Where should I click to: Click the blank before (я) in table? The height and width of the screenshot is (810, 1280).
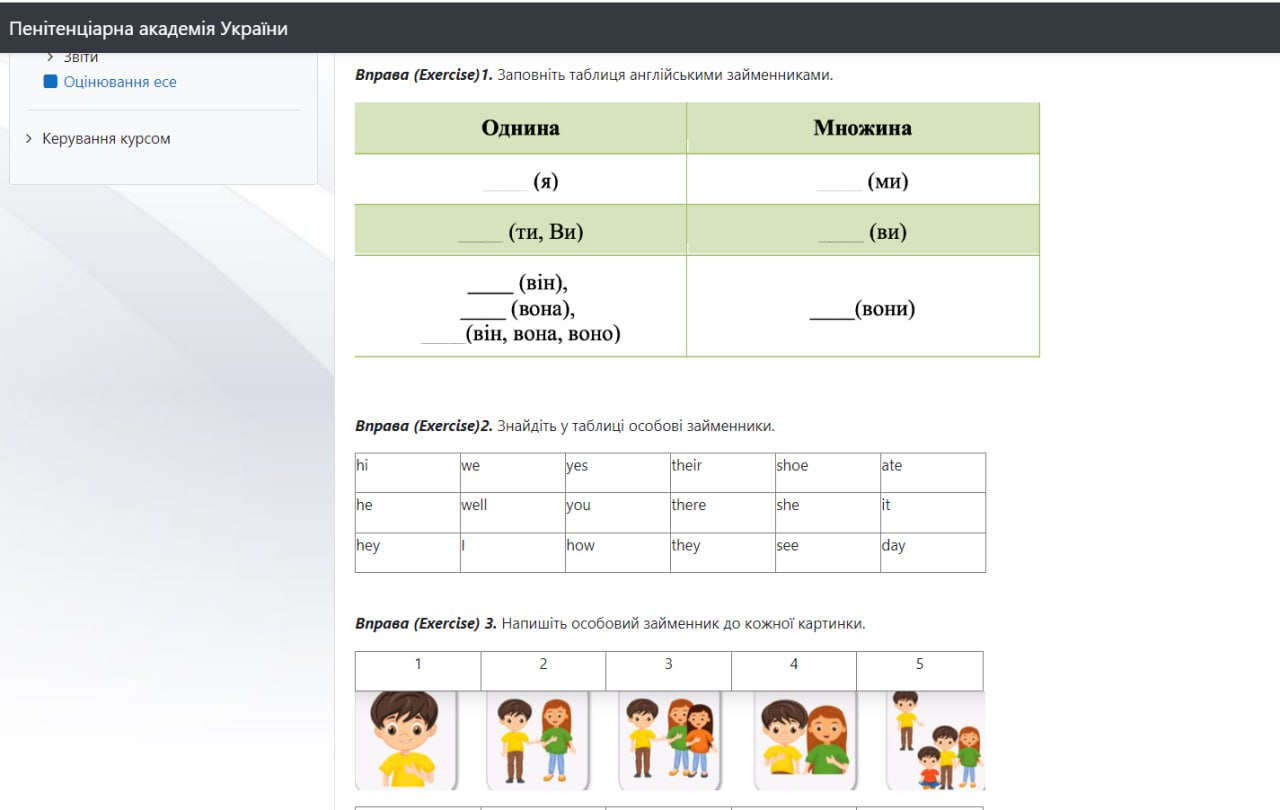(505, 182)
